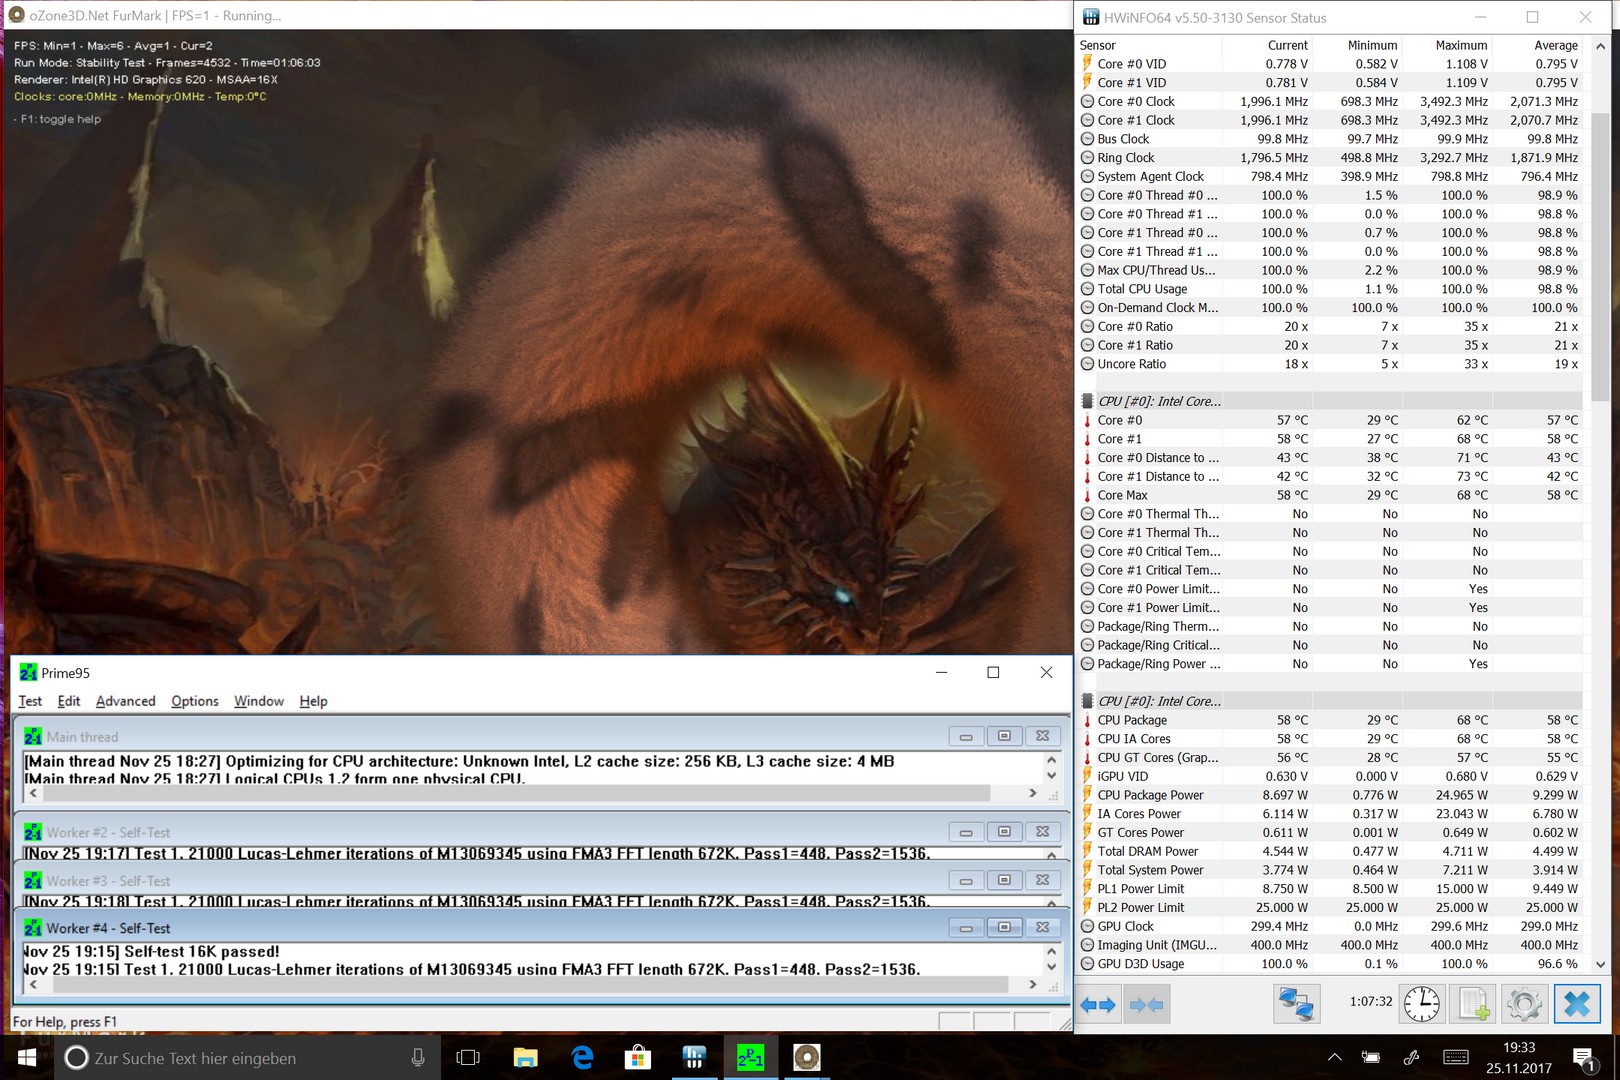Image resolution: width=1620 pixels, height=1080 pixels.
Task: Minimize Worker #3 Self-Test window
Action: (x=966, y=880)
